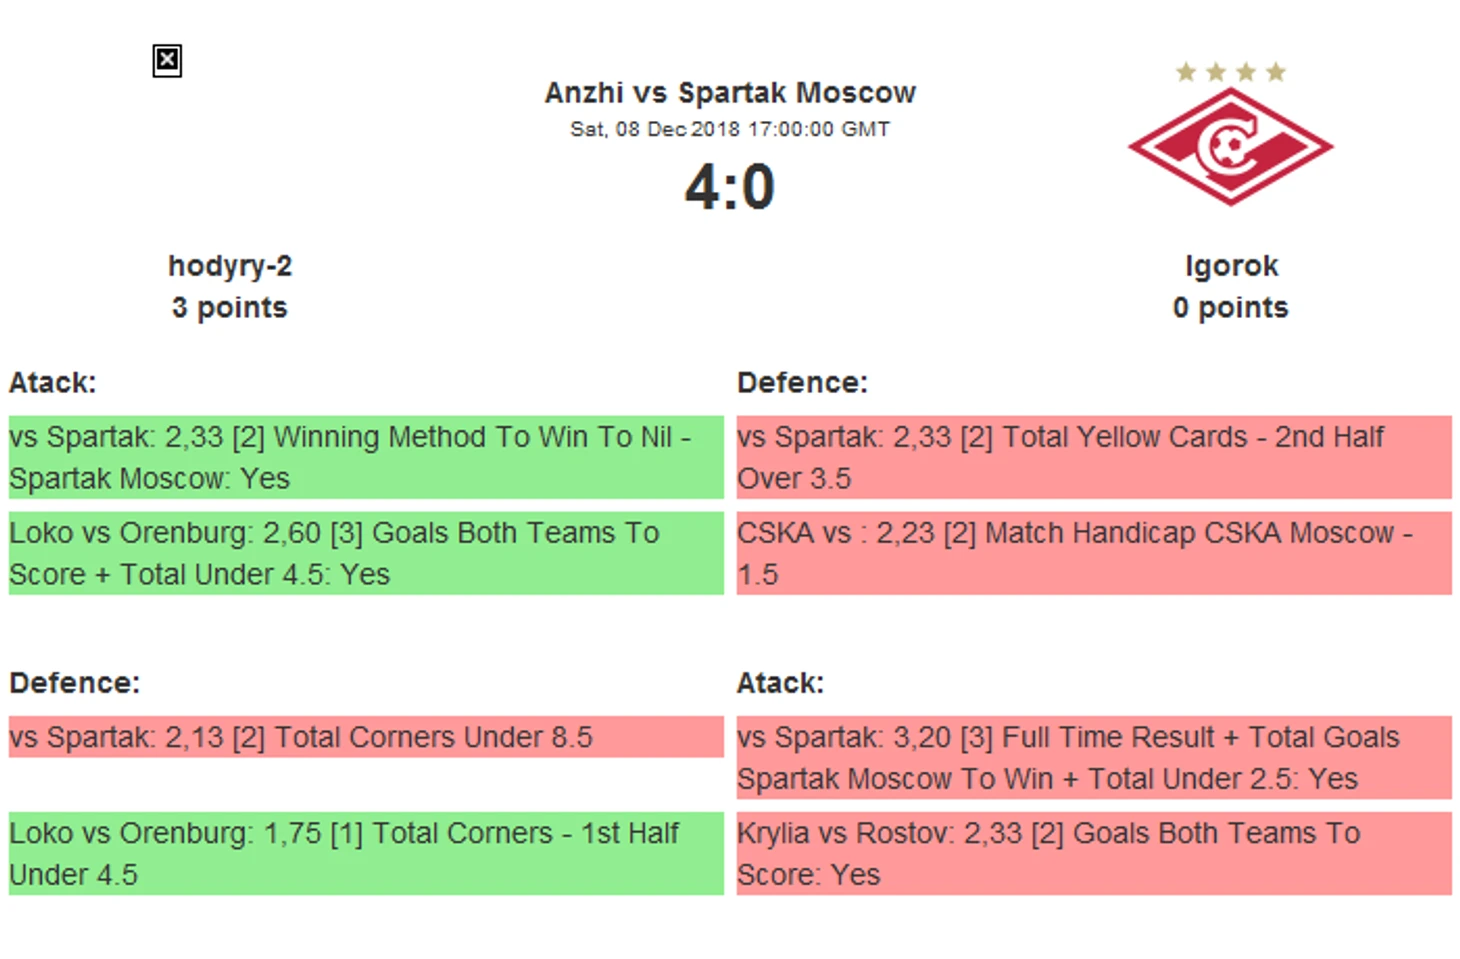
Task: Click the Full Time Result + Total Goals bet
Action: tap(1094, 757)
